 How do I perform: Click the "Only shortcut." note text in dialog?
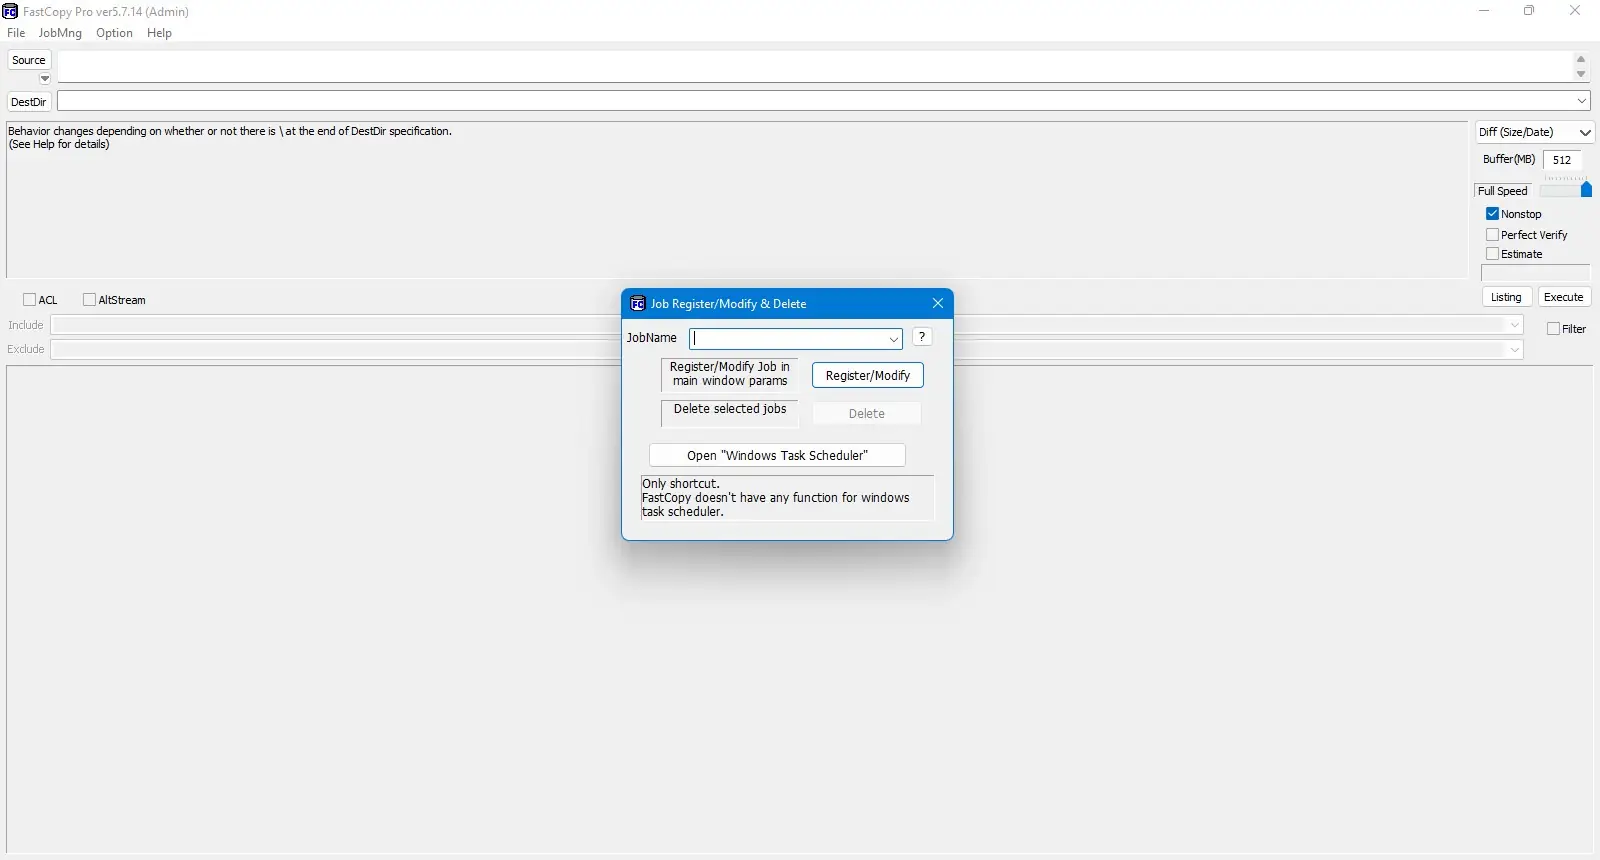click(681, 484)
